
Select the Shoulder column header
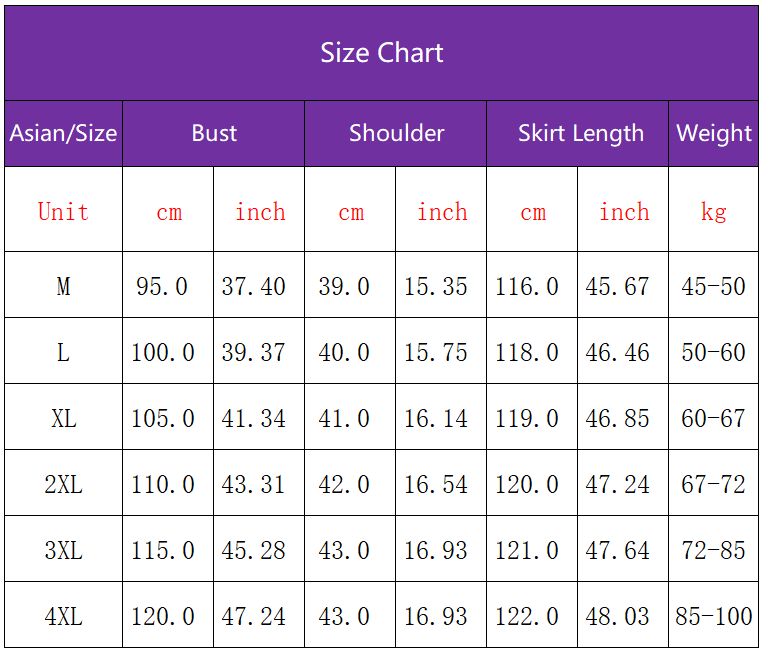[396, 133]
